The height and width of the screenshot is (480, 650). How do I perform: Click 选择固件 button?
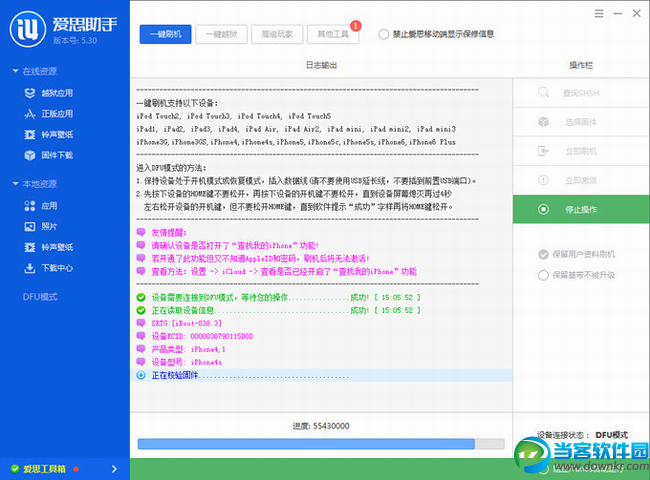[581, 122]
